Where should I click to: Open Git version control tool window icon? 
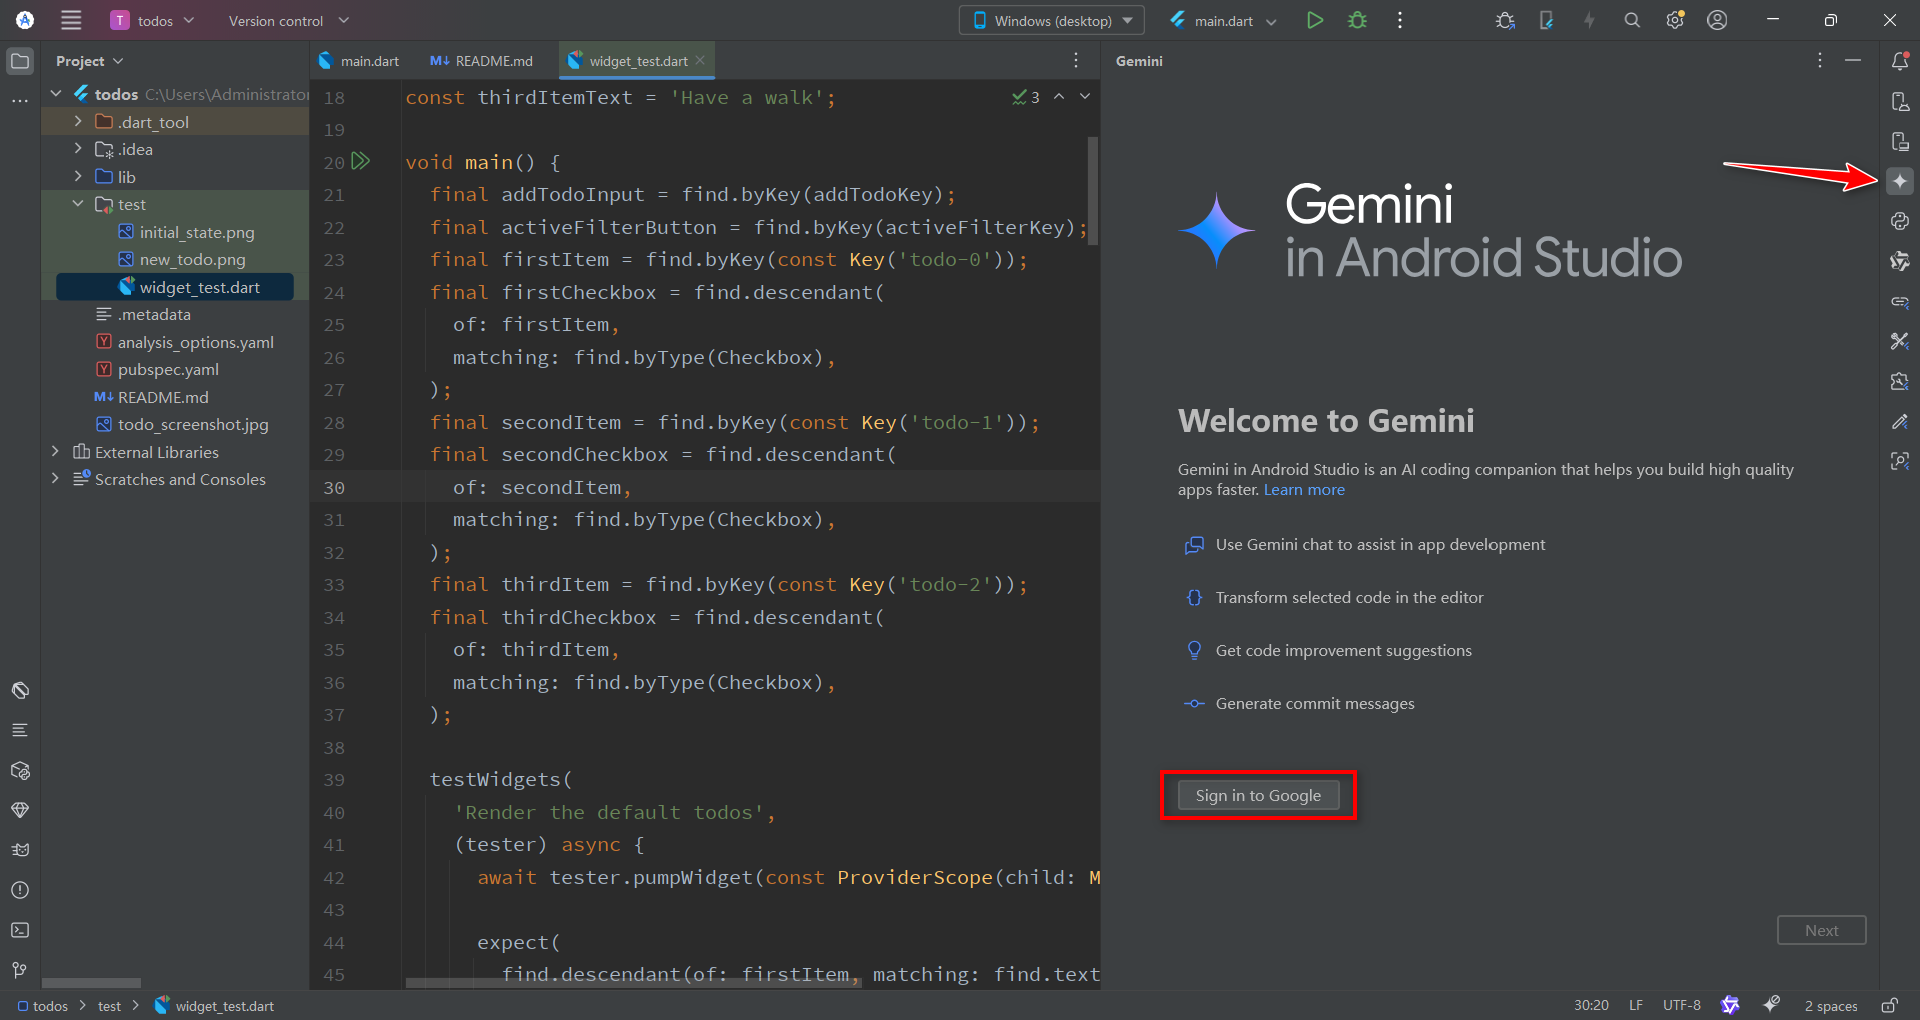[20, 970]
